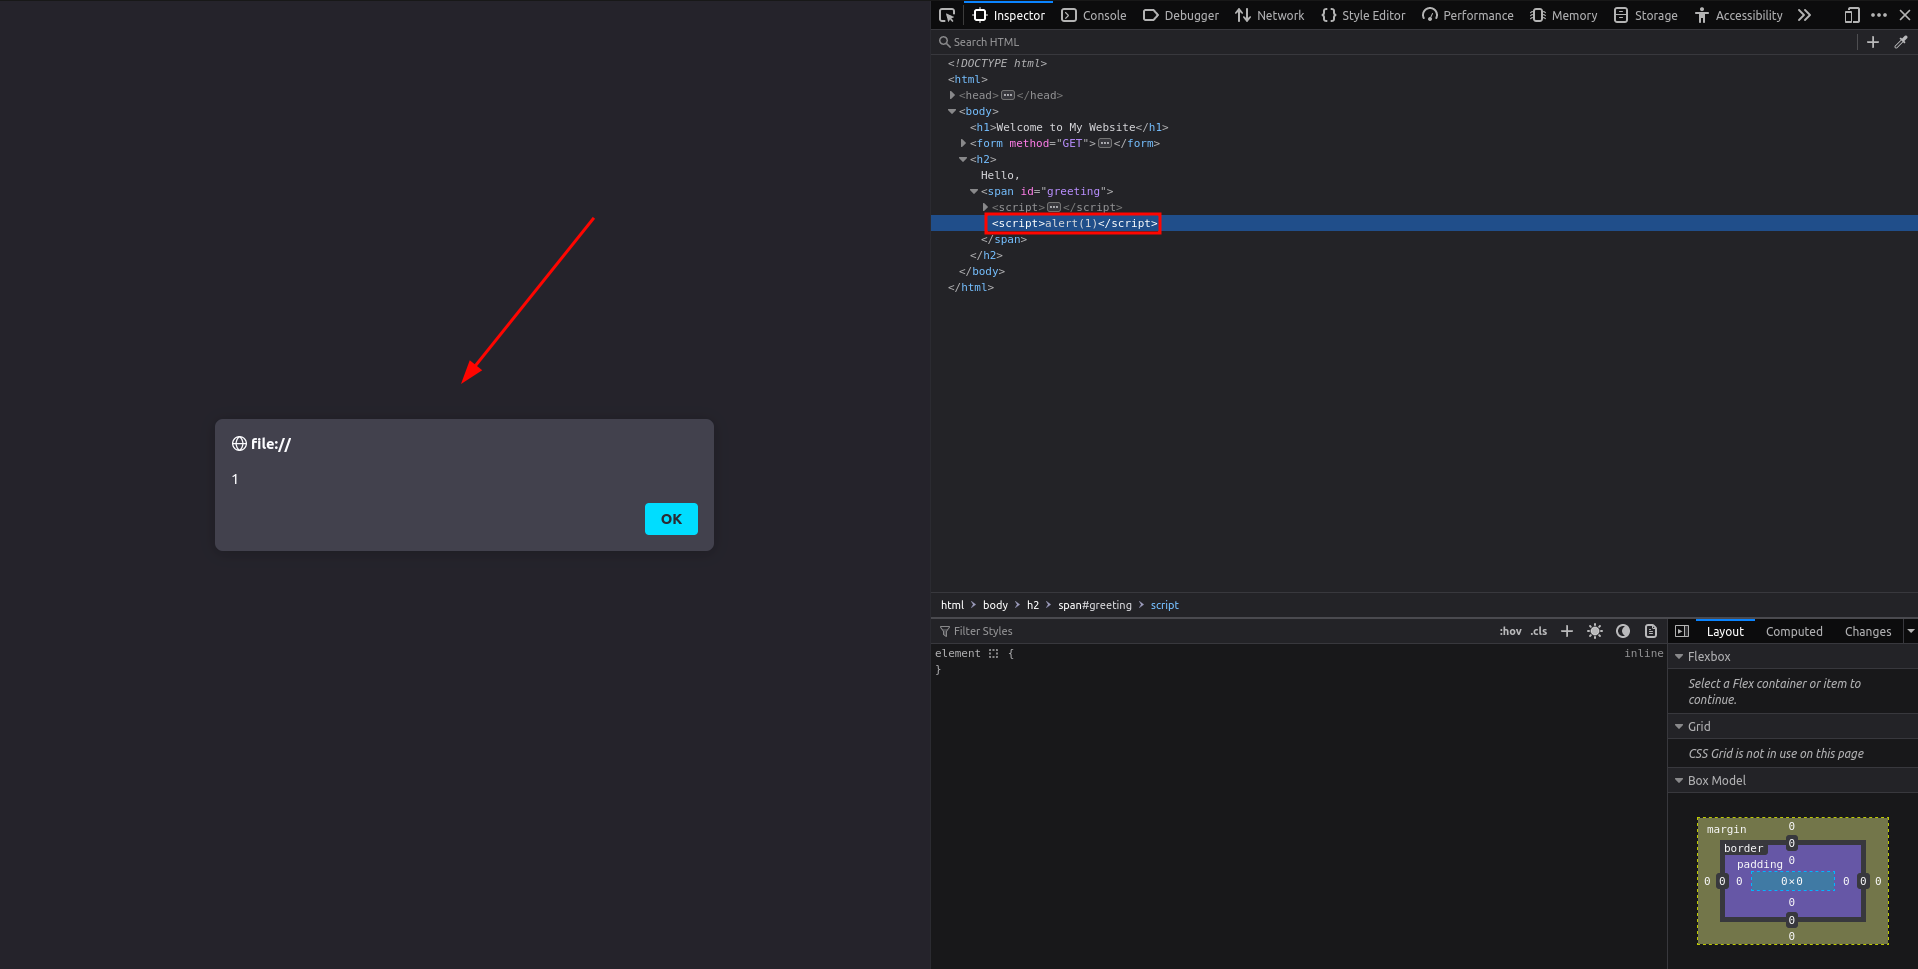Expand the head element node
This screenshot has height=969, width=1918.
coord(952,95)
